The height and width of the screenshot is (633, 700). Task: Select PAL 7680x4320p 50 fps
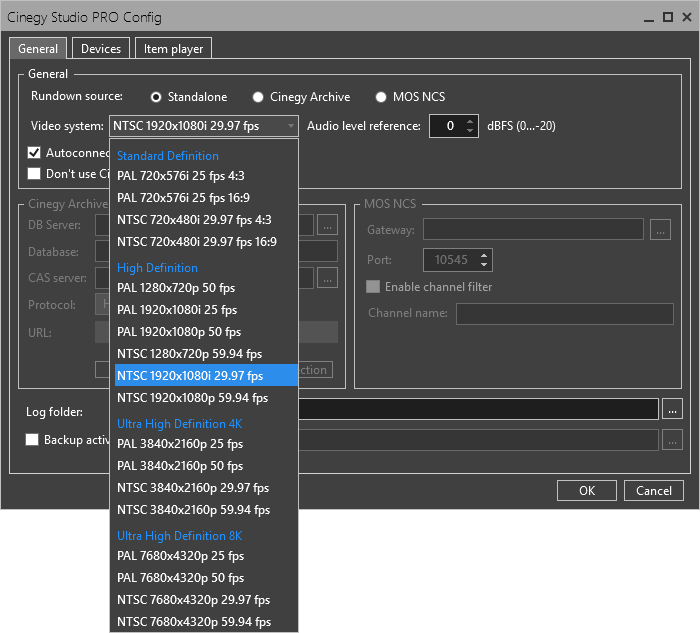[x=204, y=578]
